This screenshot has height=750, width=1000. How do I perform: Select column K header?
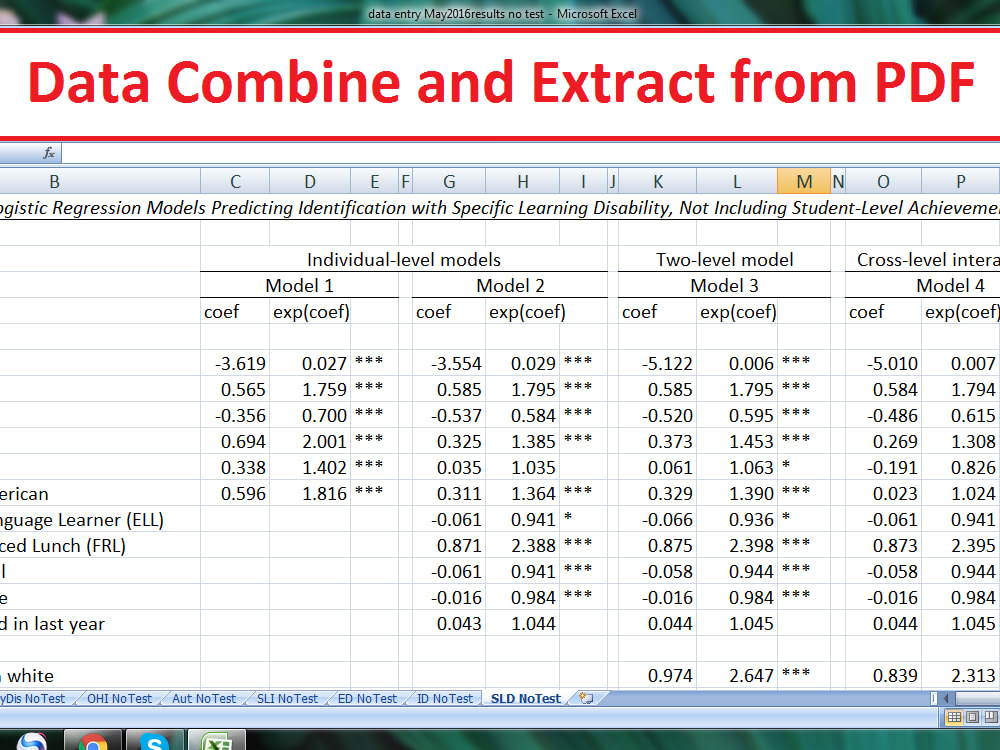pyautogui.click(x=658, y=182)
